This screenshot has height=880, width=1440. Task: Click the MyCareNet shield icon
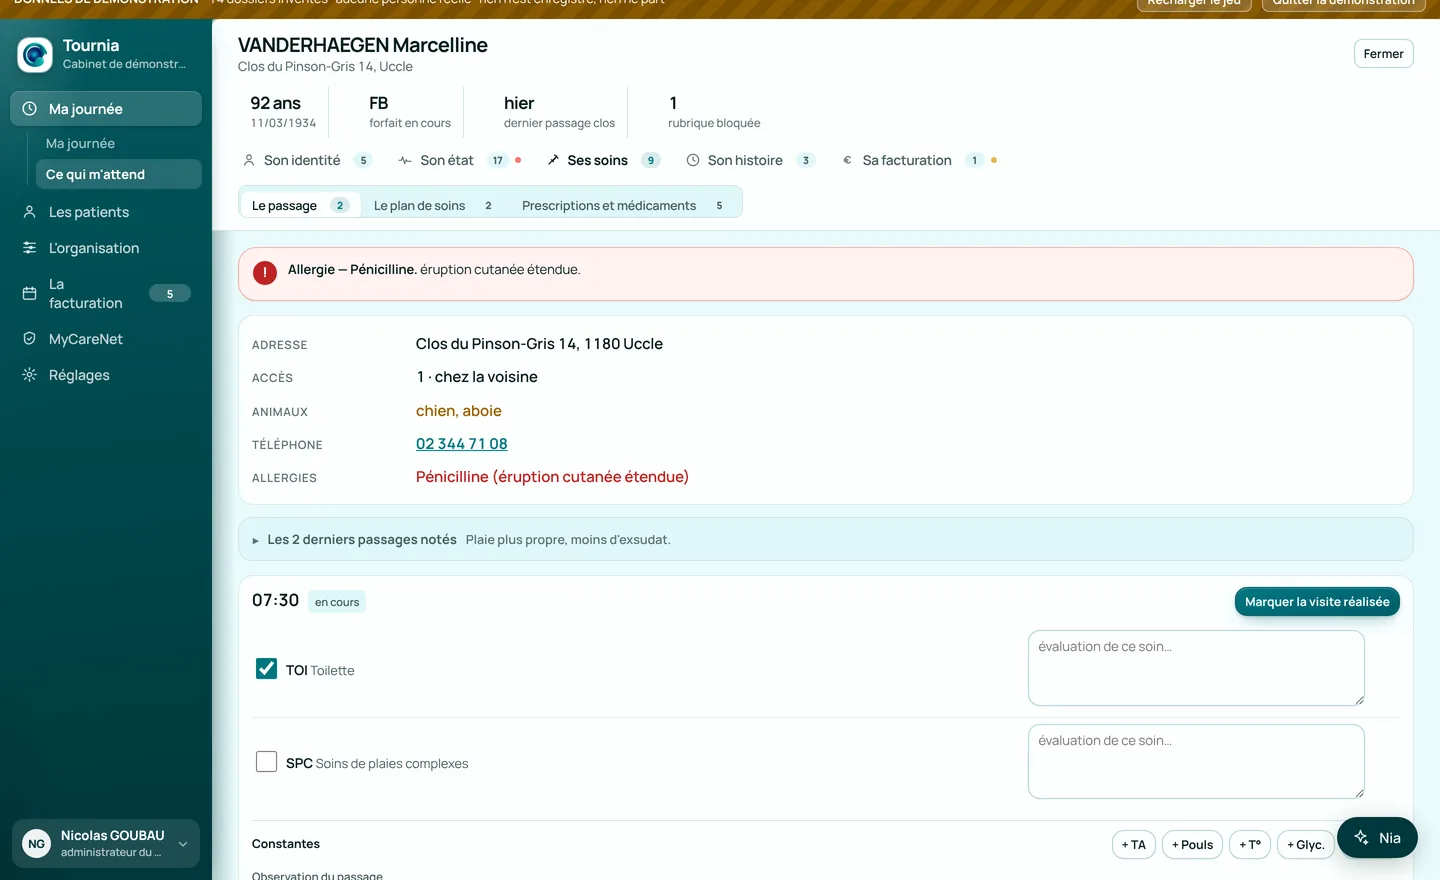pyautogui.click(x=30, y=339)
